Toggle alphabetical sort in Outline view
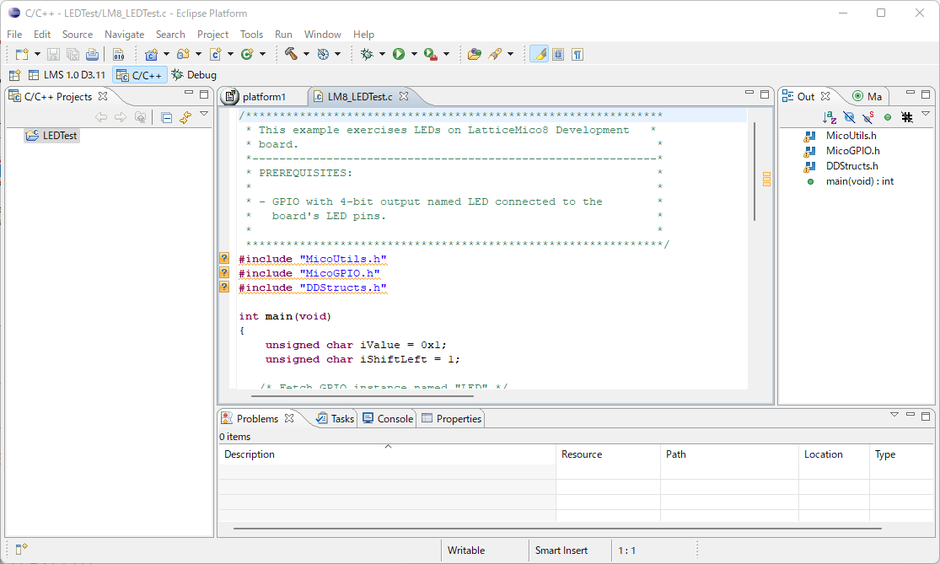The height and width of the screenshot is (564, 940). pos(829,118)
